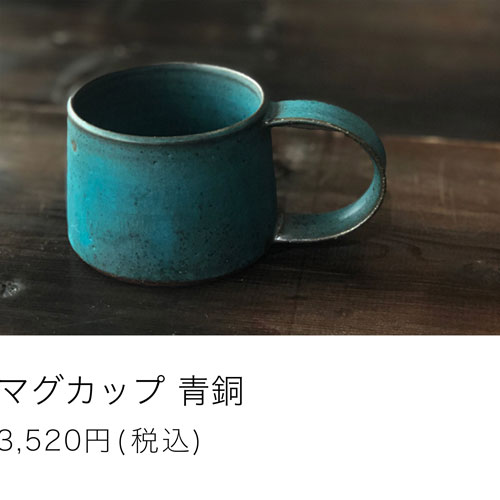Image resolution: width=500 pixels, height=500 pixels.
Task: Click the white space below the price
Action: pos(250,478)
